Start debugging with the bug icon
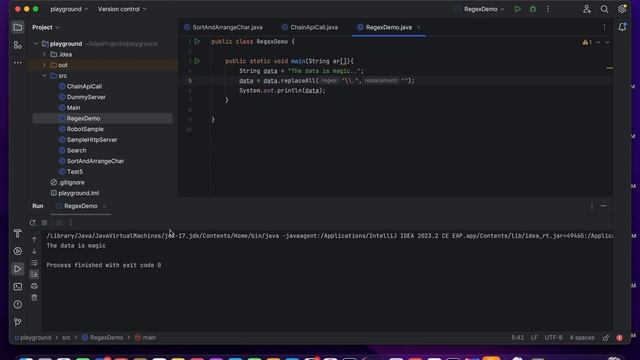This screenshot has width=640, height=360. 533,9
